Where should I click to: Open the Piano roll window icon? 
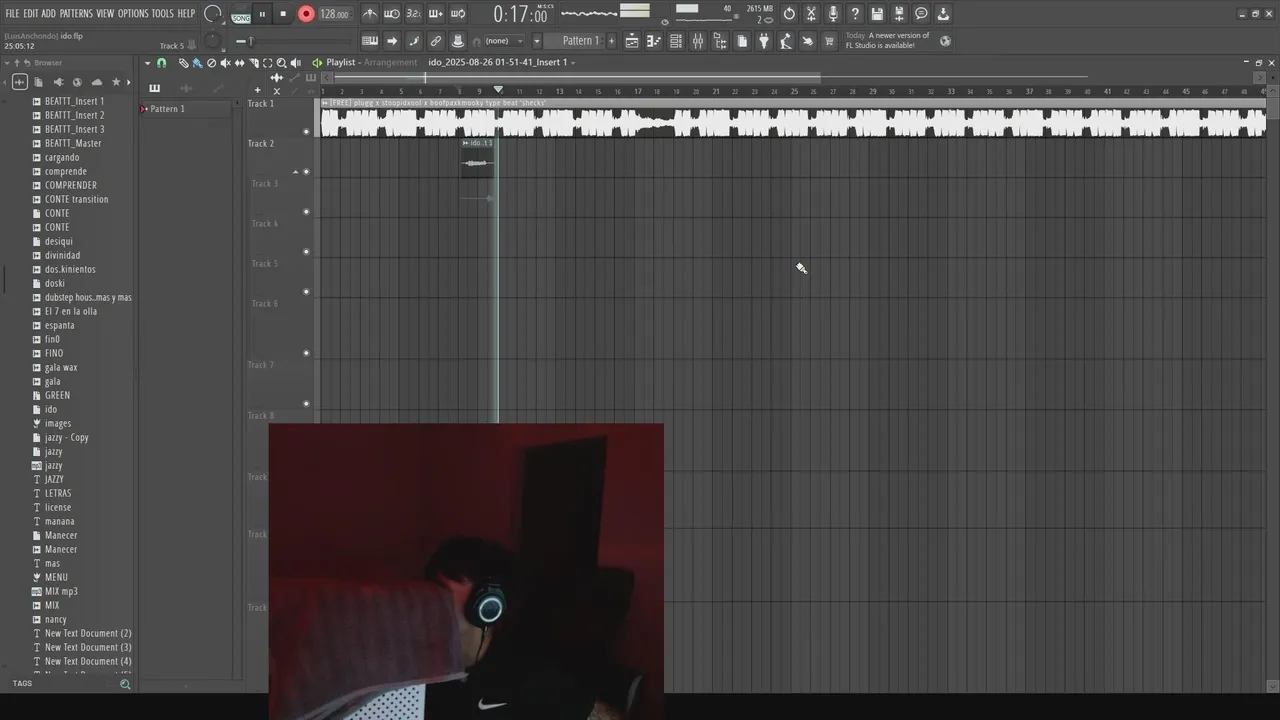click(x=654, y=41)
